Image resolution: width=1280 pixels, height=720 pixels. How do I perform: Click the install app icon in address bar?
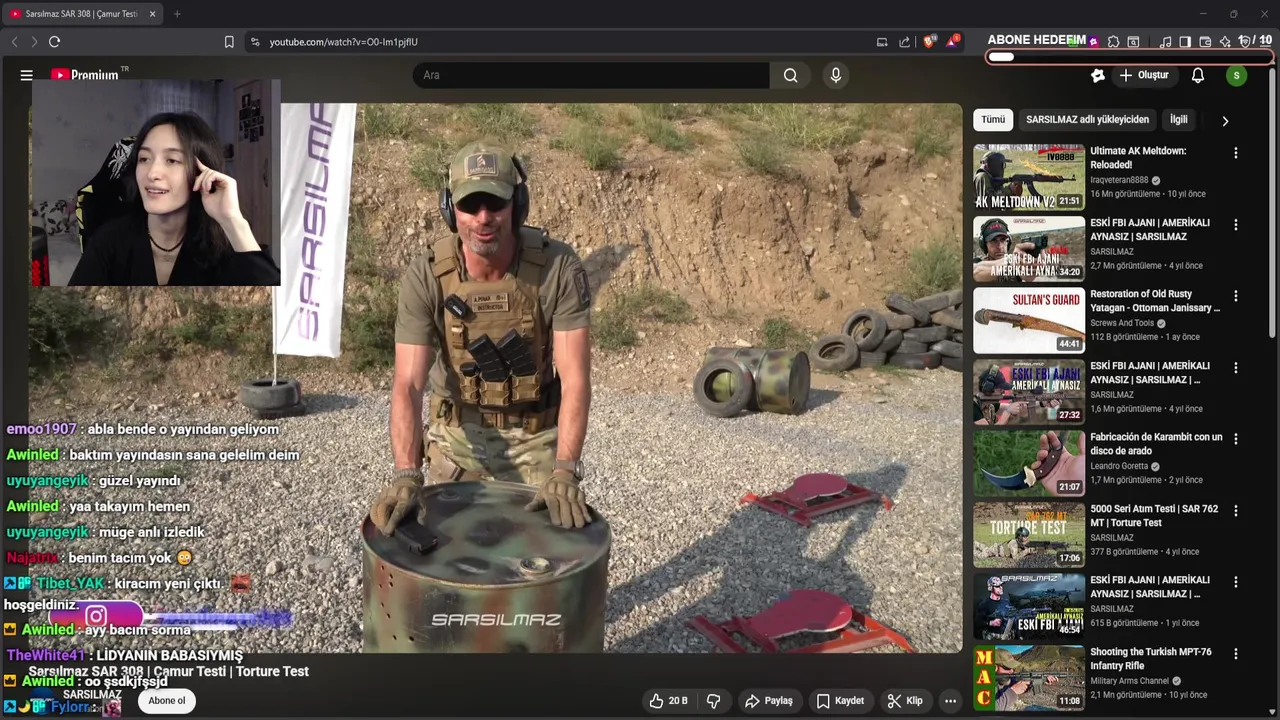pyautogui.click(x=882, y=42)
